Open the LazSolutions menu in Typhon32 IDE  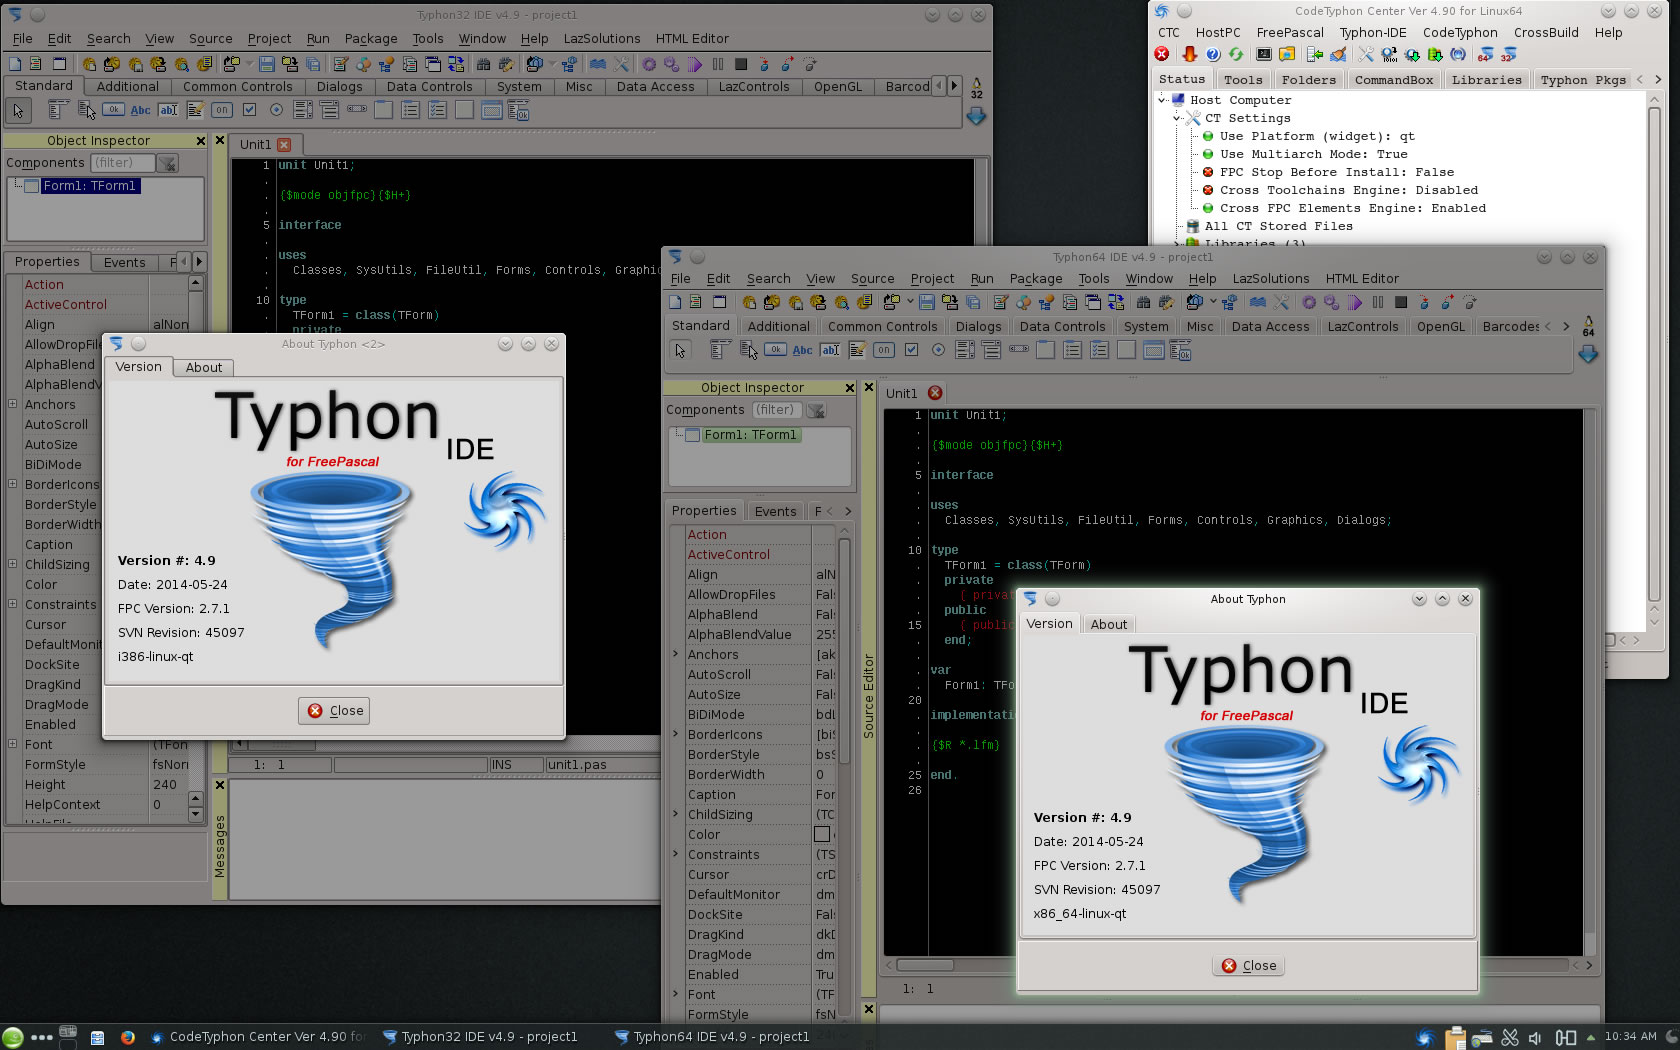tap(602, 38)
